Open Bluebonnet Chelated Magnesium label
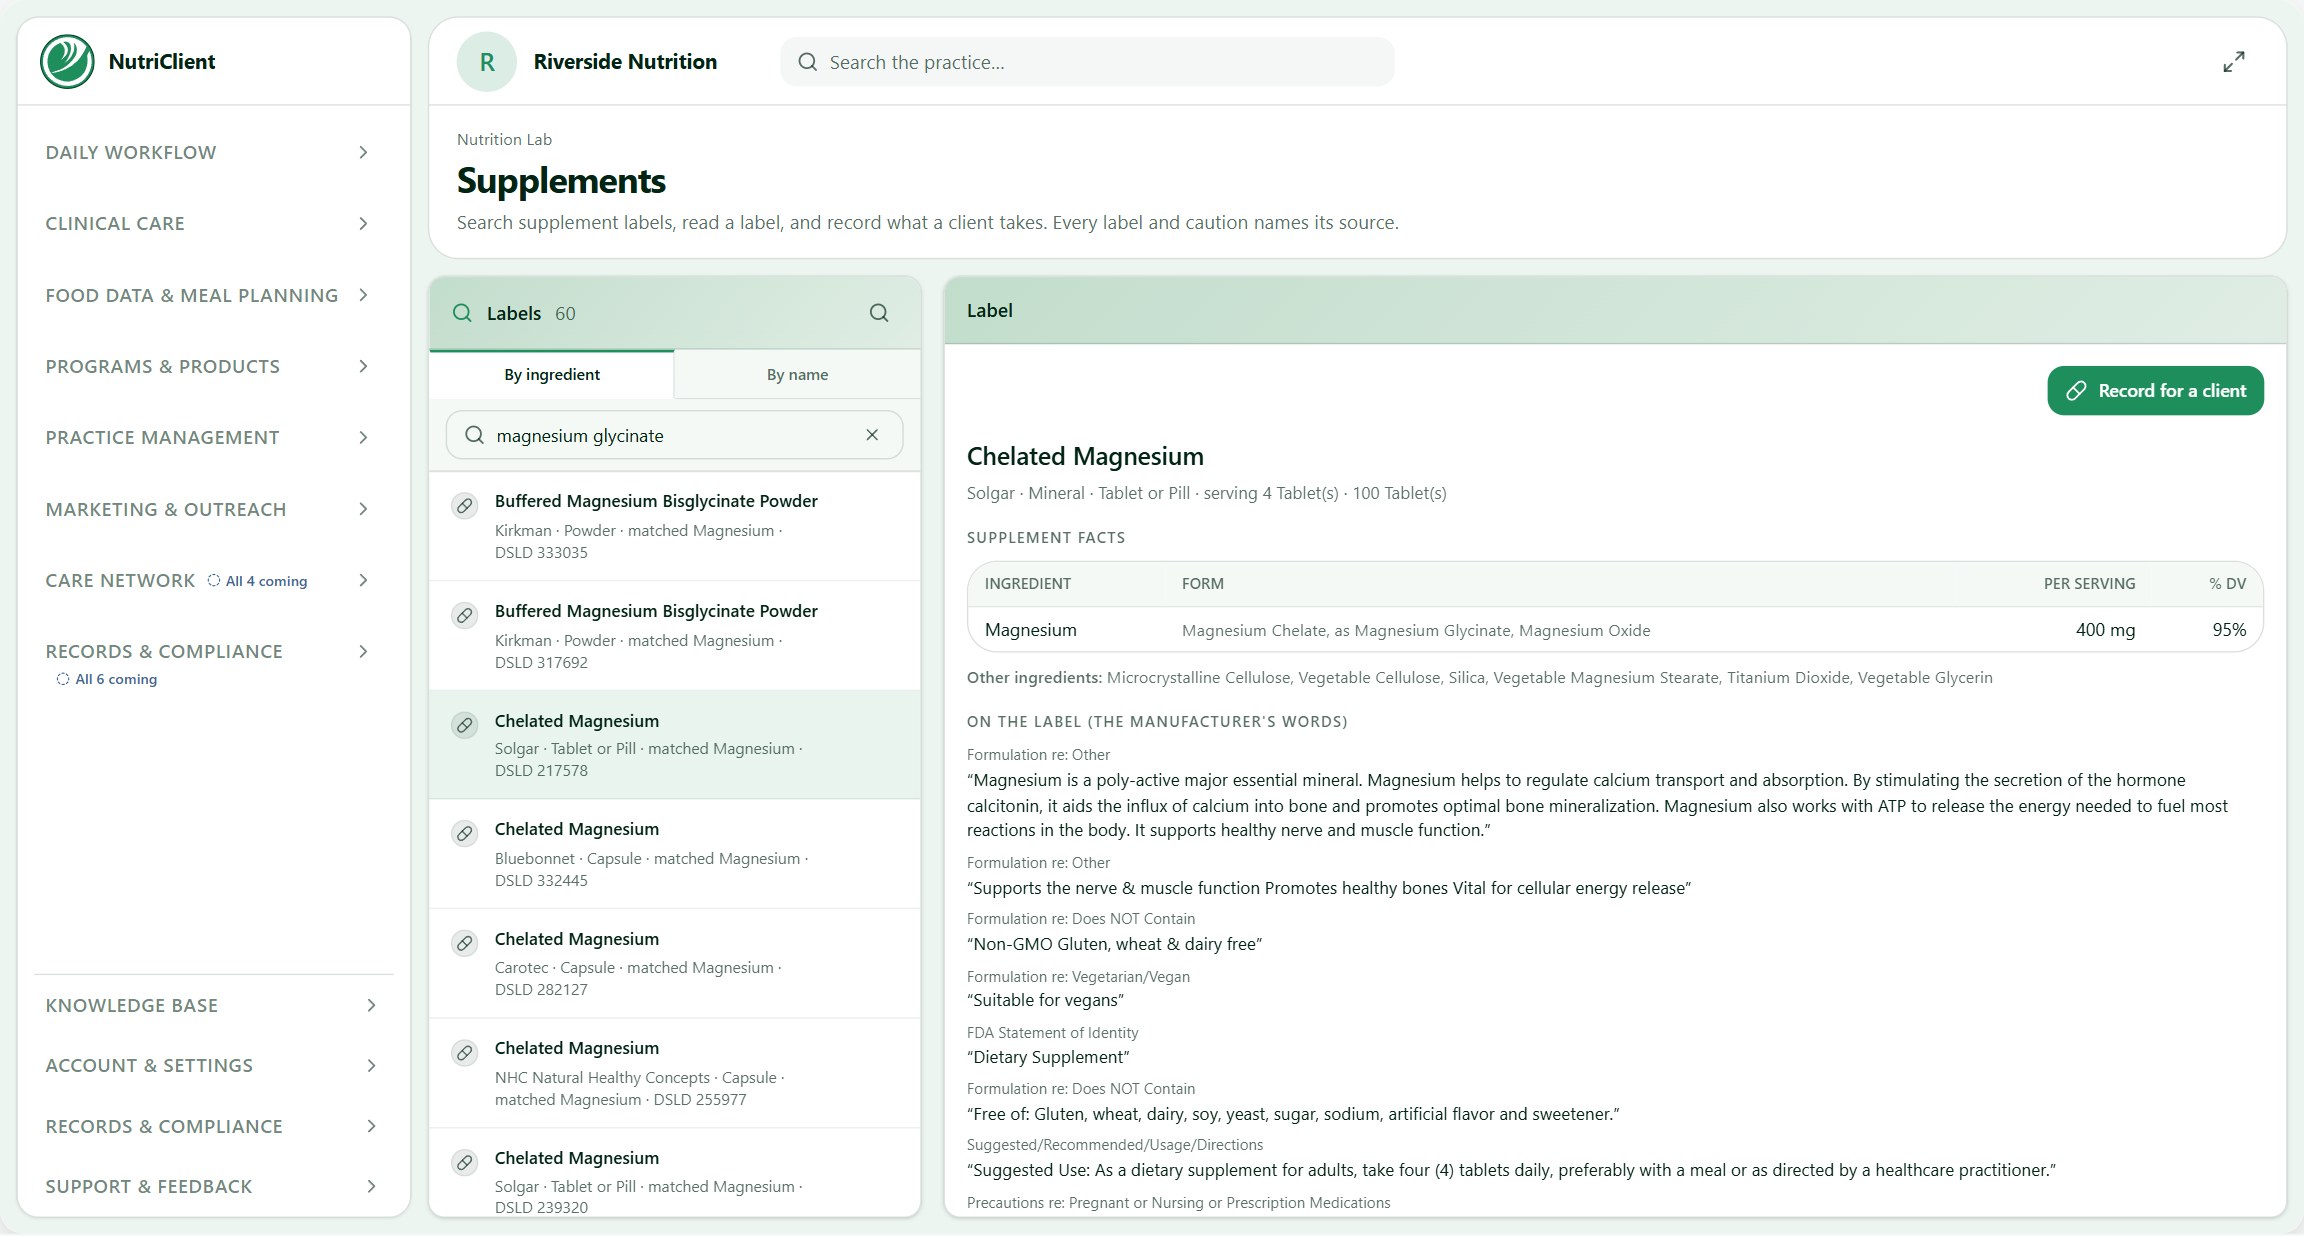 pyautogui.click(x=675, y=854)
